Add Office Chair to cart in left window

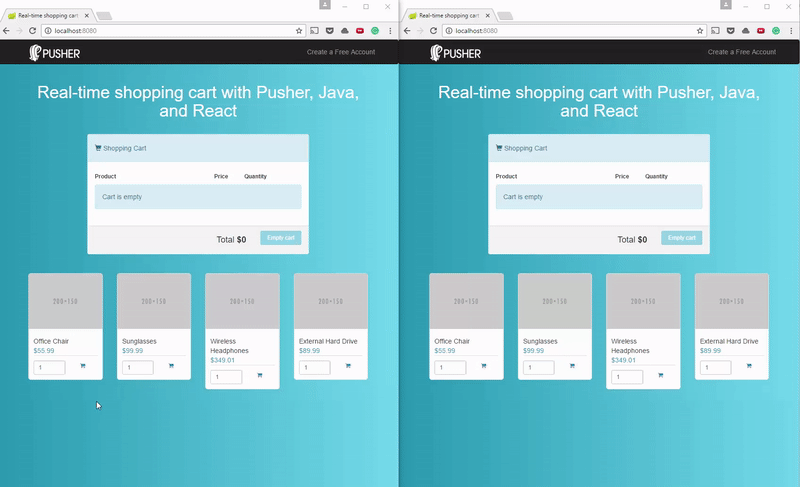(83, 366)
